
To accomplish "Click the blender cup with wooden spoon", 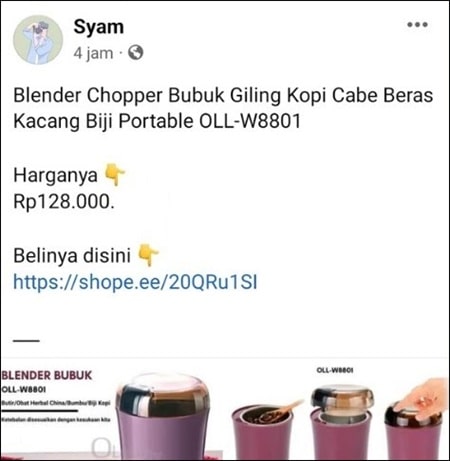I will coord(265,430).
